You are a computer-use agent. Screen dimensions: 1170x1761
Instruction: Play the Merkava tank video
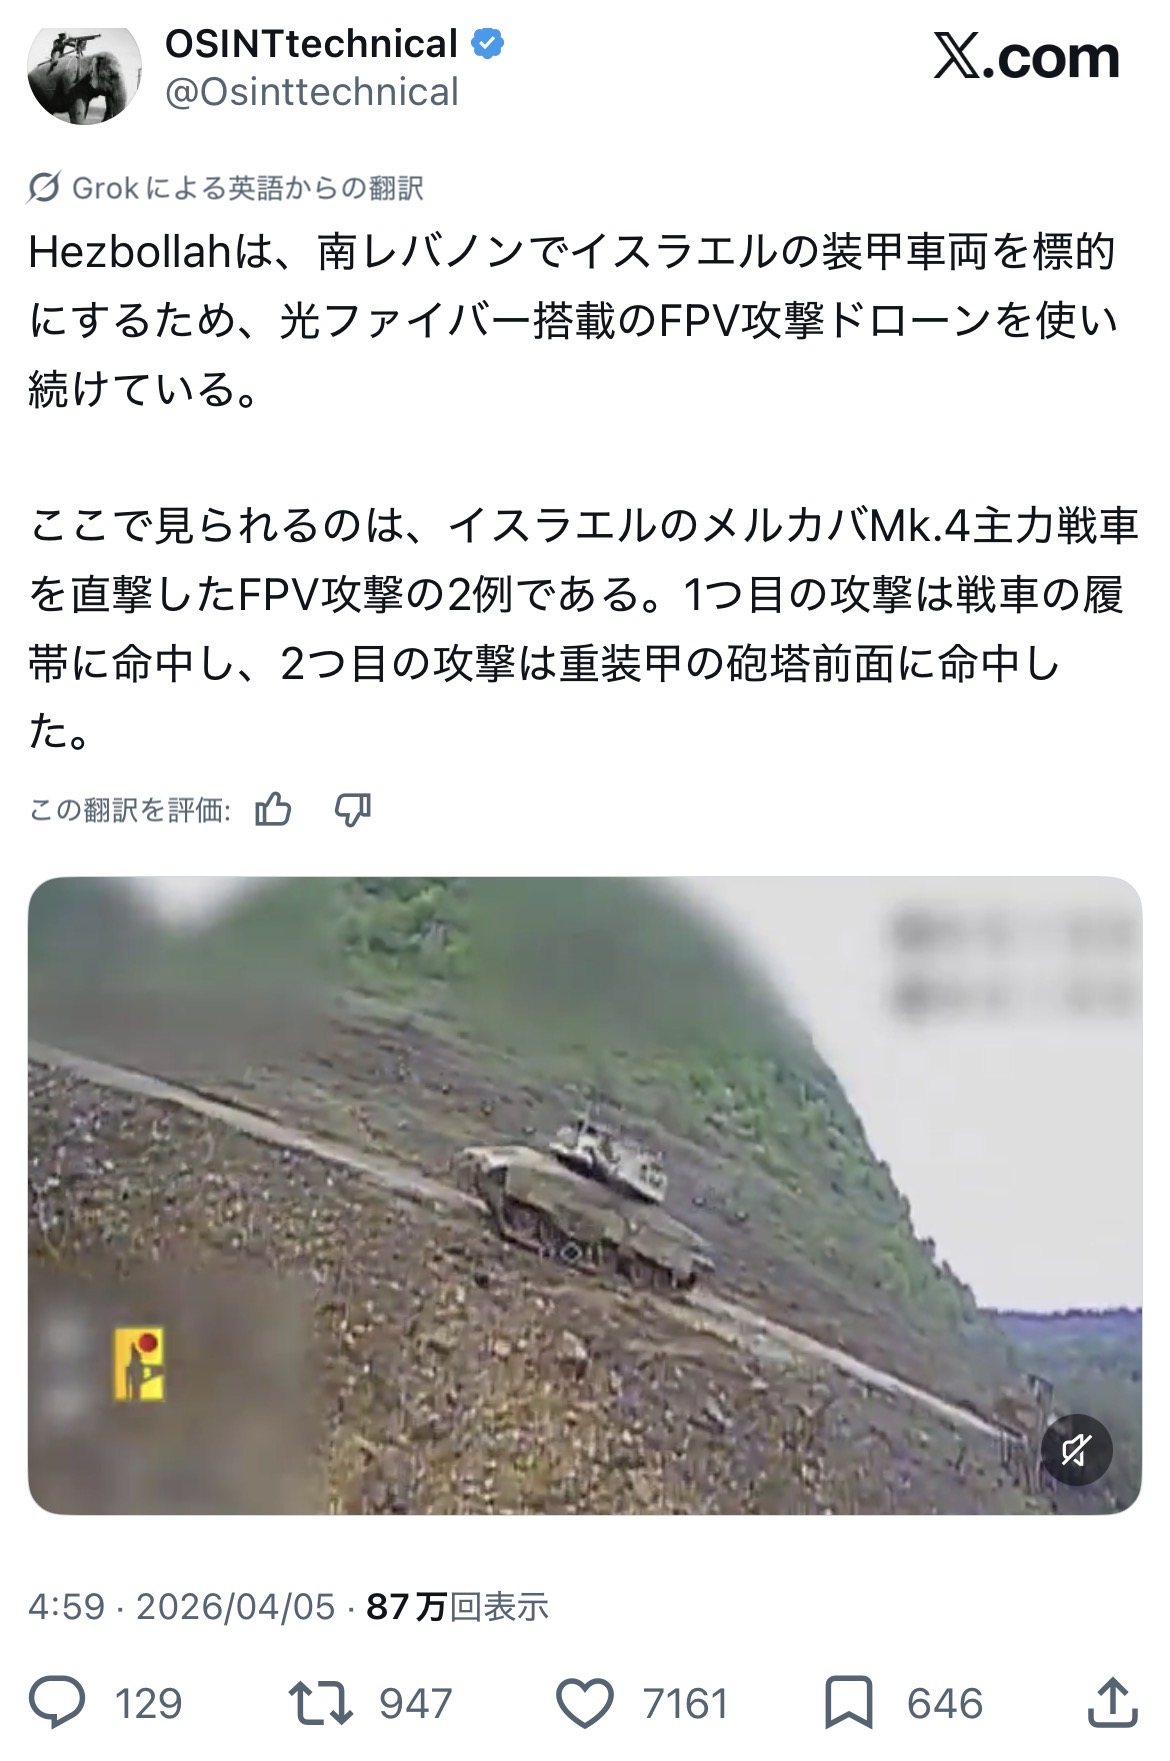click(585, 1195)
